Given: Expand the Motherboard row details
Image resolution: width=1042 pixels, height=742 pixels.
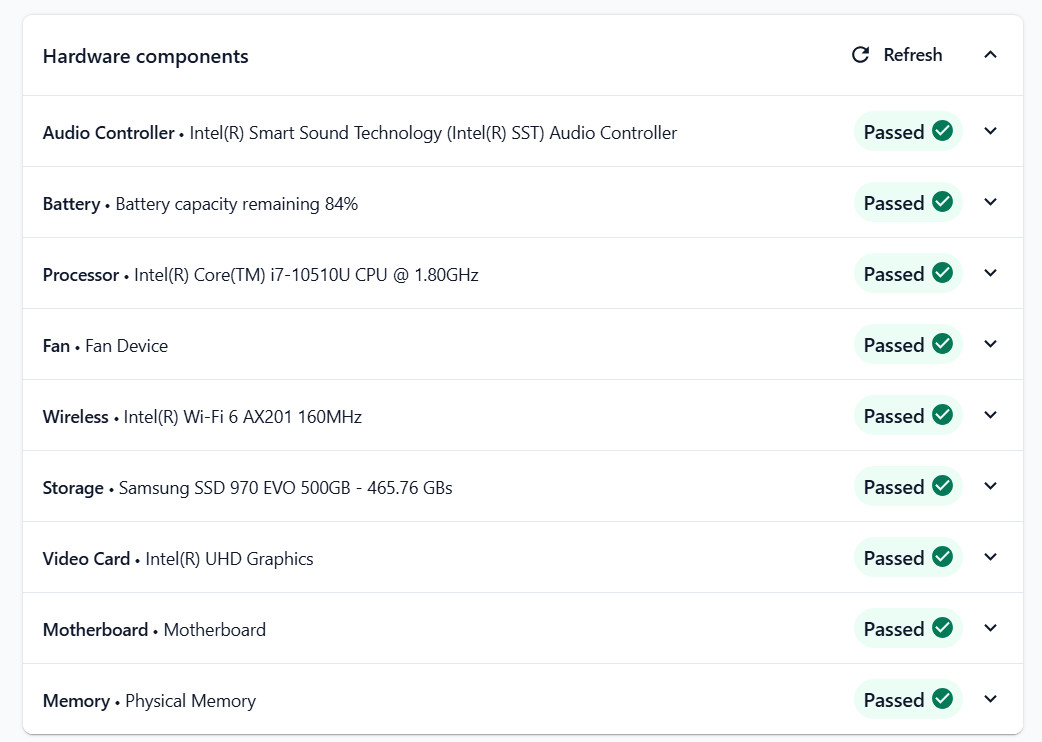Looking at the screenshot, I should 990,629.
